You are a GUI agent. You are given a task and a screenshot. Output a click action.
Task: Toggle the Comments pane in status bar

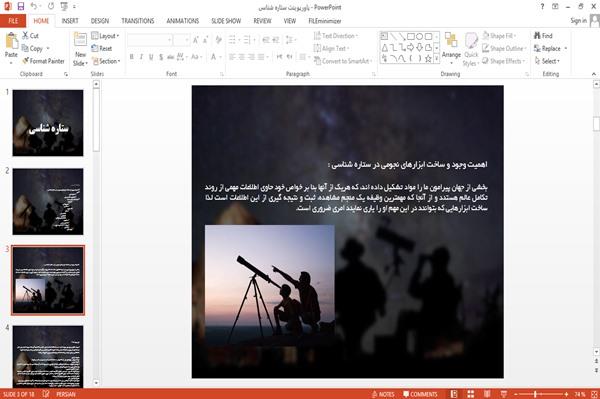point(420,394)
